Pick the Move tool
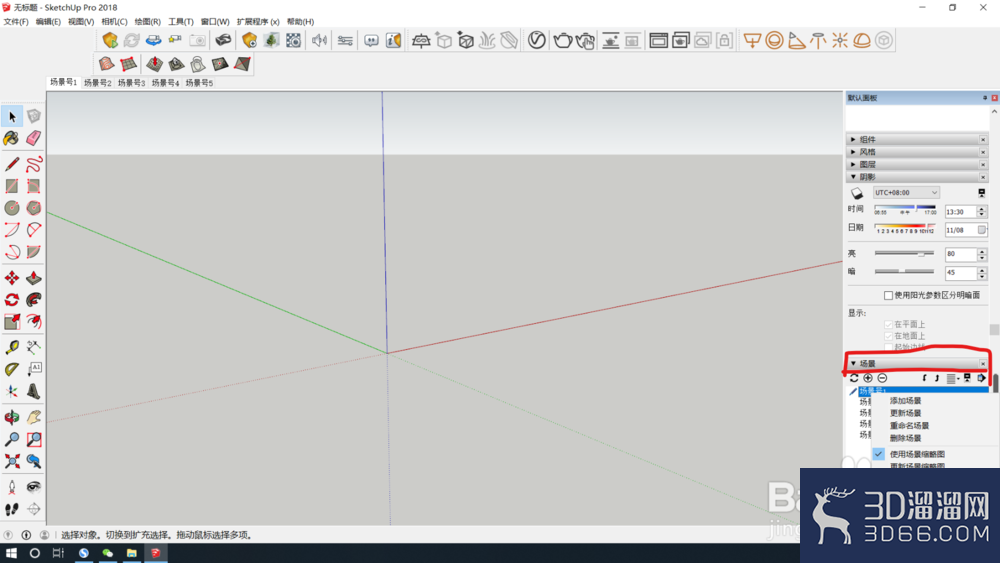 coord(11,278)
